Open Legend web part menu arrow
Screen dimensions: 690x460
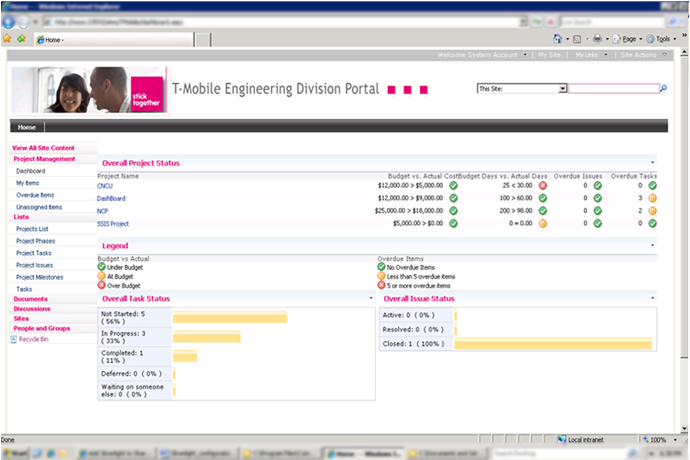point(652,245)
